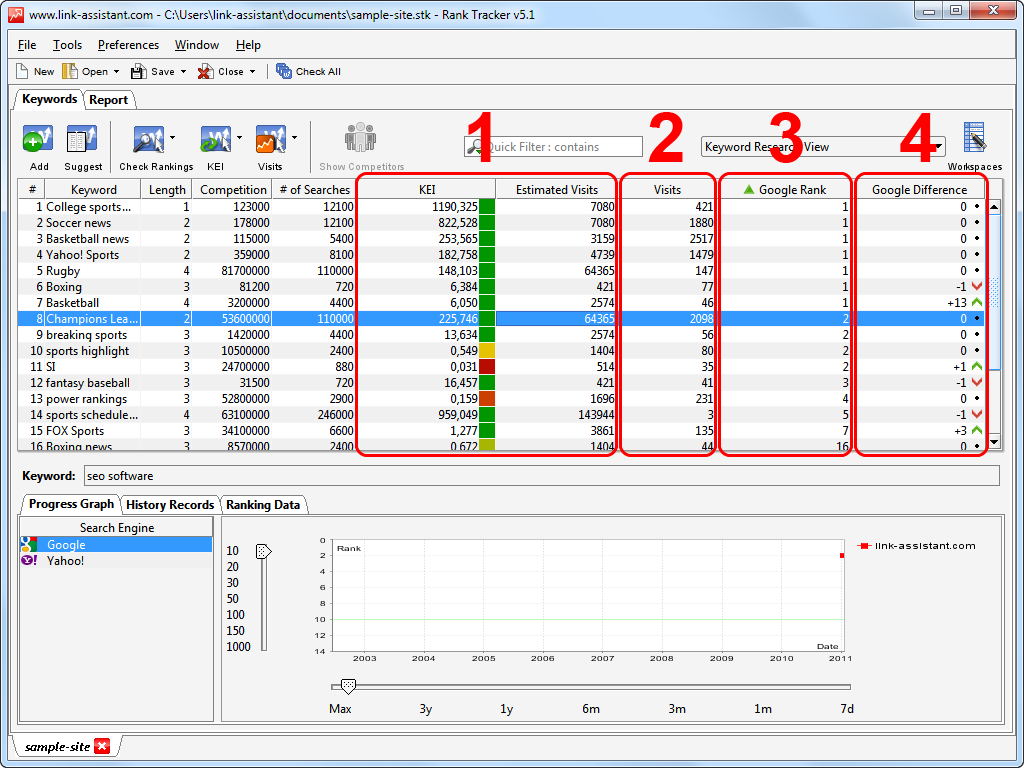This screenshot has width=1024, height=768.
Task: Click the red KEI swatch for SI
Action: [x=487, y=366]
